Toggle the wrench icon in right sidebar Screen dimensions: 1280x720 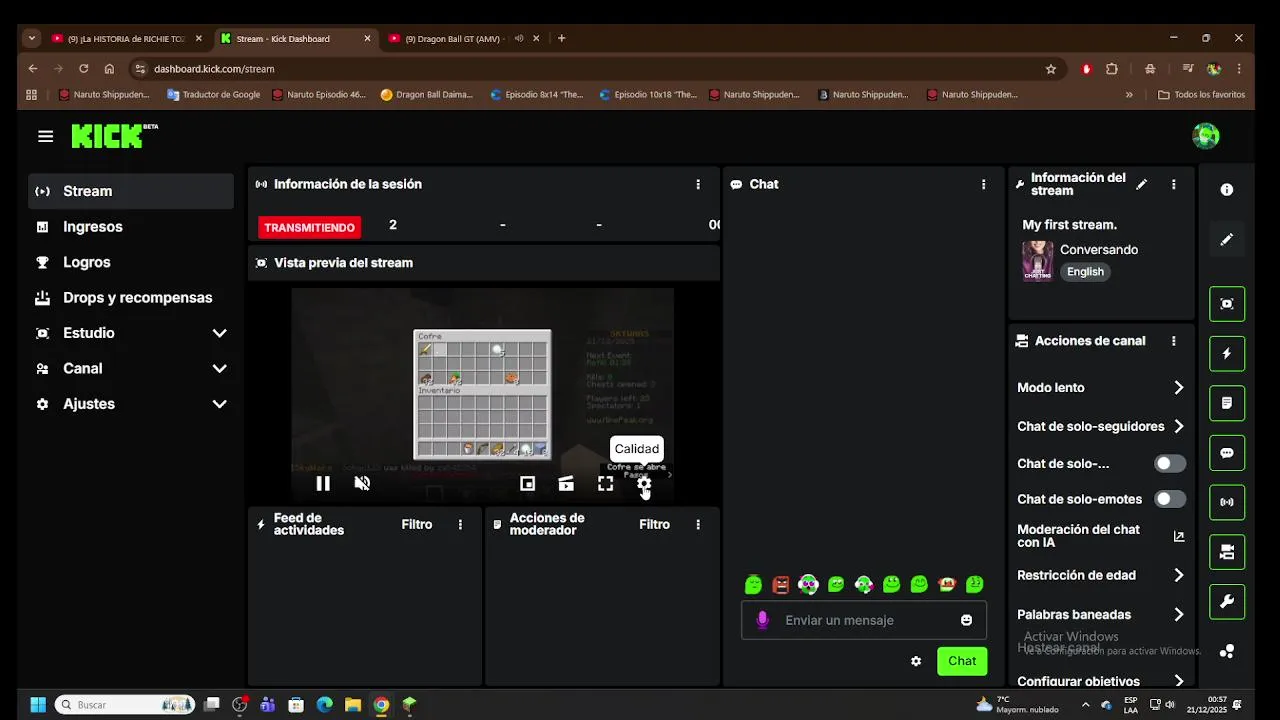1227,602
